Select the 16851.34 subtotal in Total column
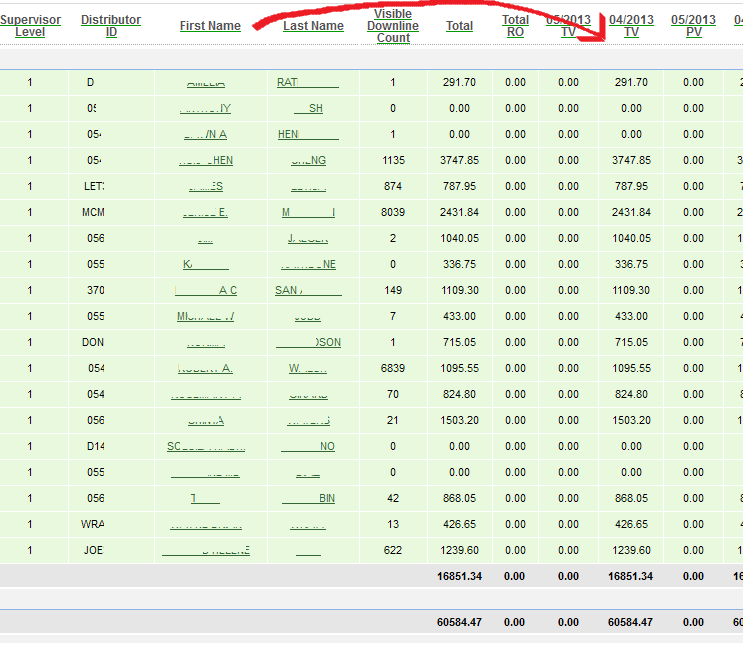The width and height of the screenshot is (744, 653). coord(459,576)
